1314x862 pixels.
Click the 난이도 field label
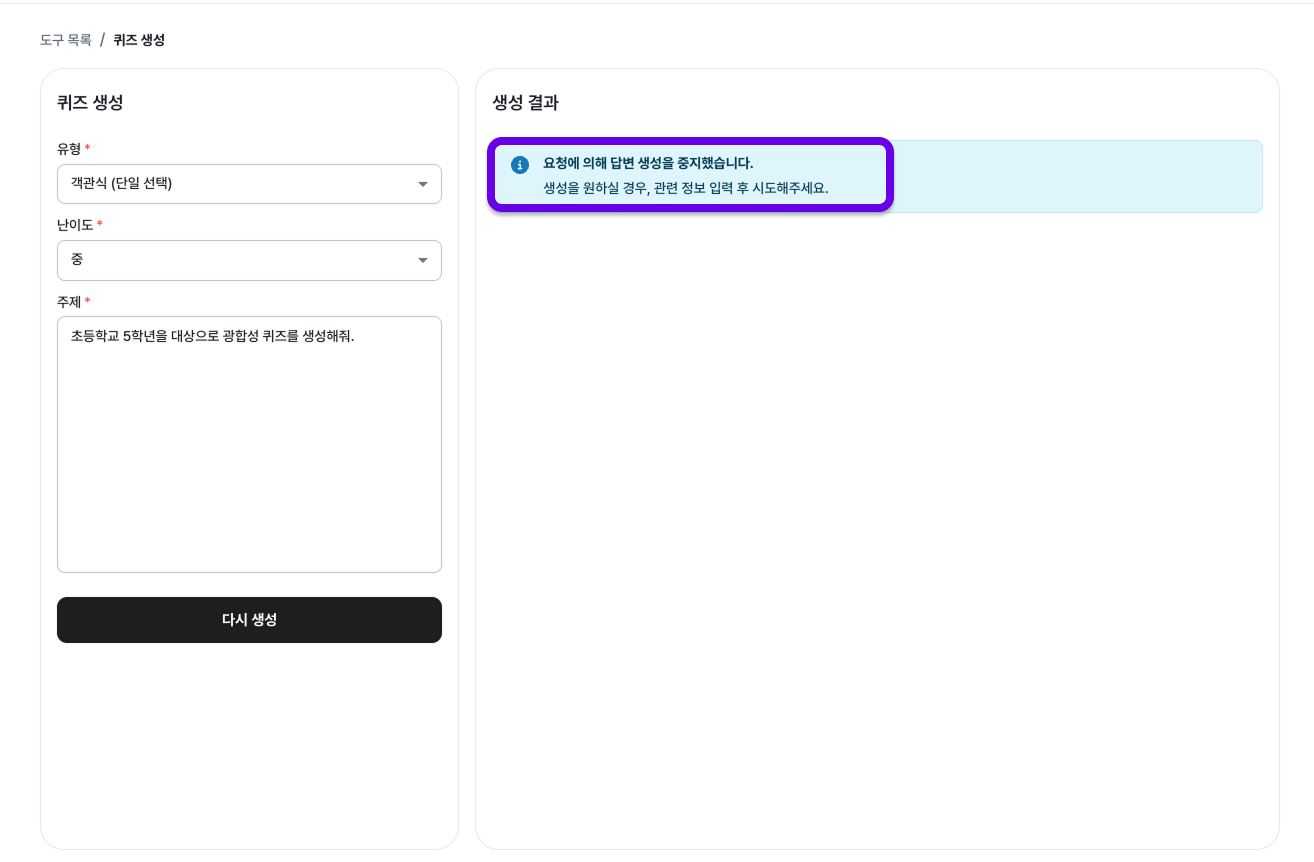click(75, 225)
